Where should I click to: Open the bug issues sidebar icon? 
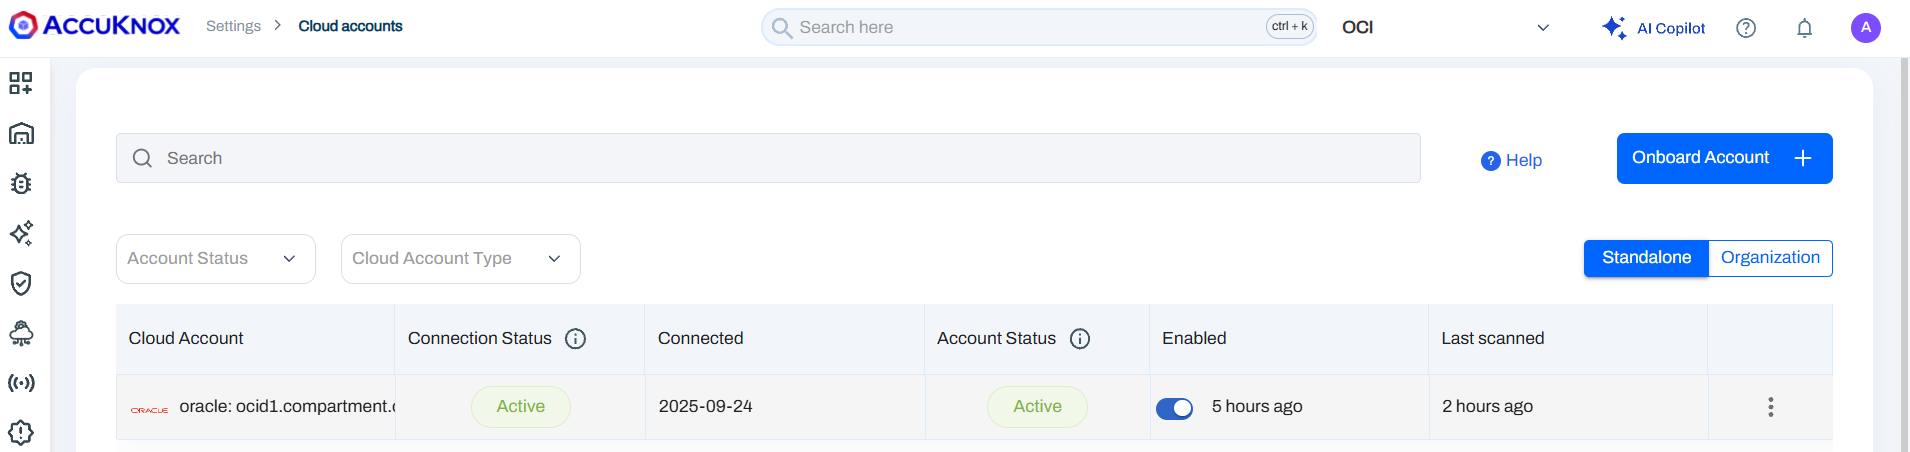[21, 183]
